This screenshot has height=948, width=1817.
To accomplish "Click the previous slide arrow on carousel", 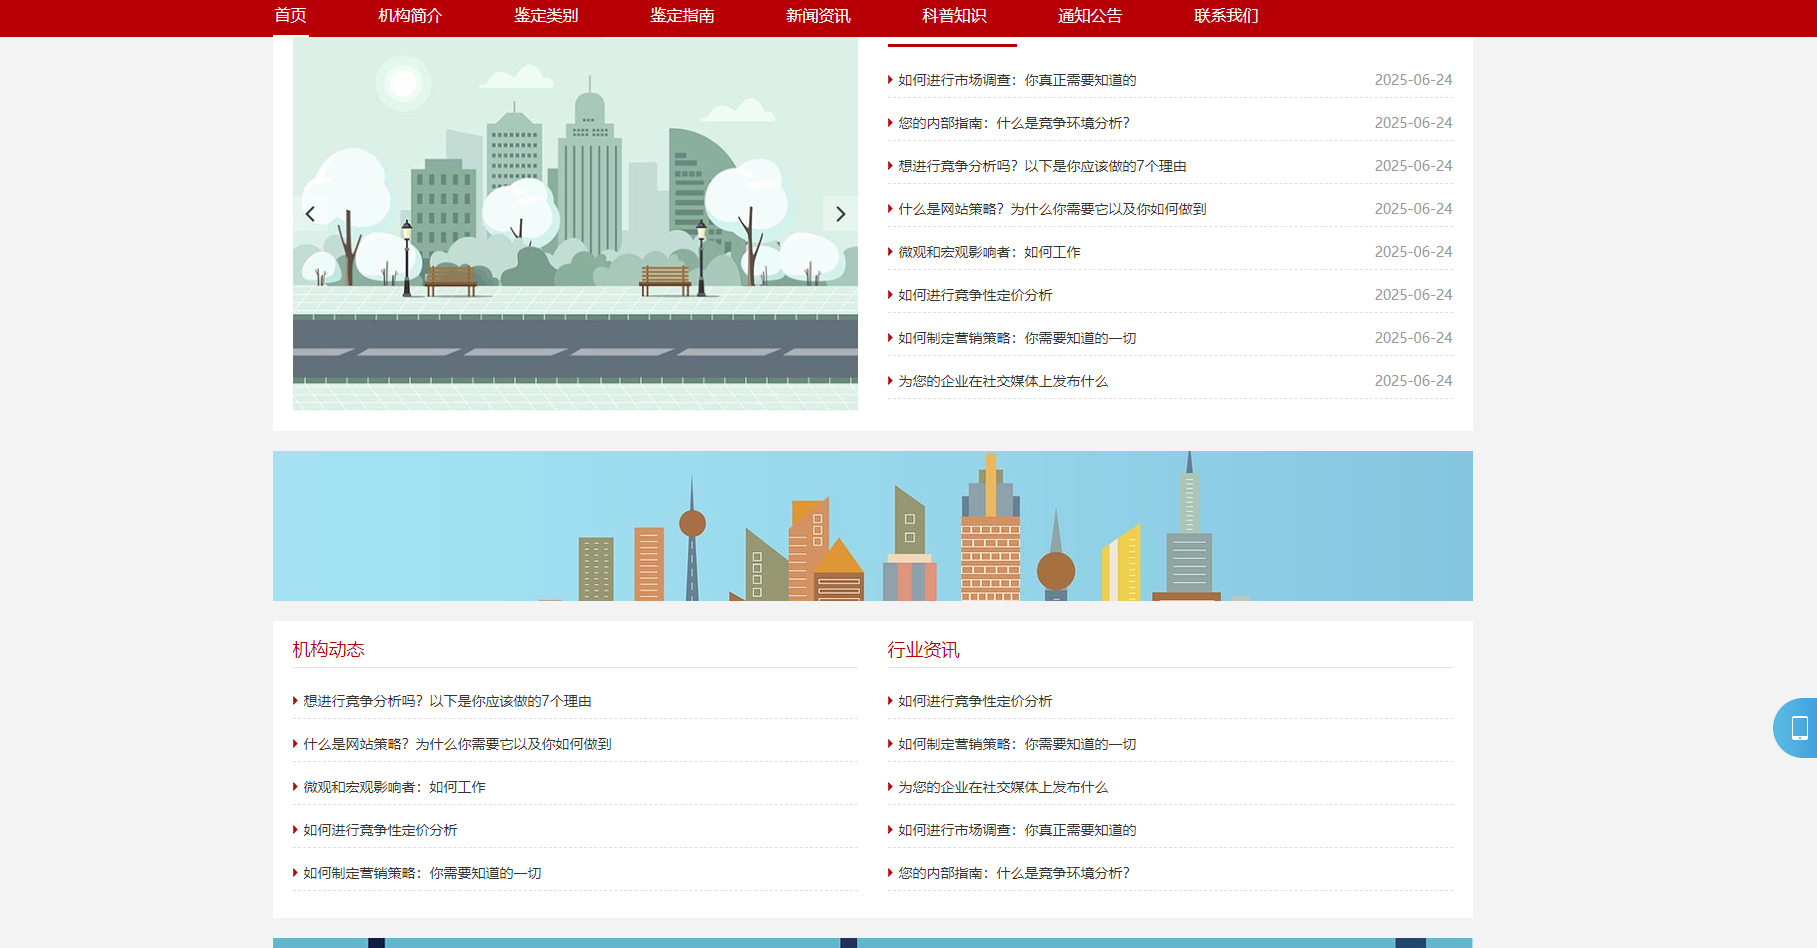I will [310, 214].
